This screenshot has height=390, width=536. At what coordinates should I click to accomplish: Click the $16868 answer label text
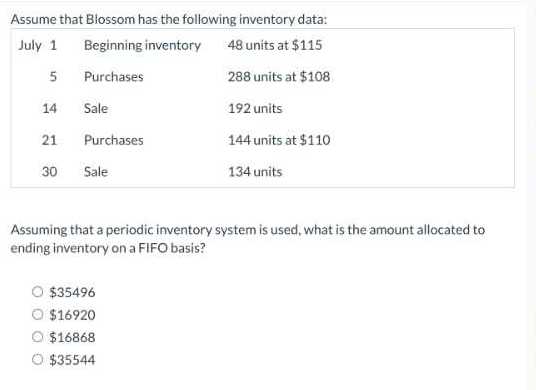[x=72, y=337]
